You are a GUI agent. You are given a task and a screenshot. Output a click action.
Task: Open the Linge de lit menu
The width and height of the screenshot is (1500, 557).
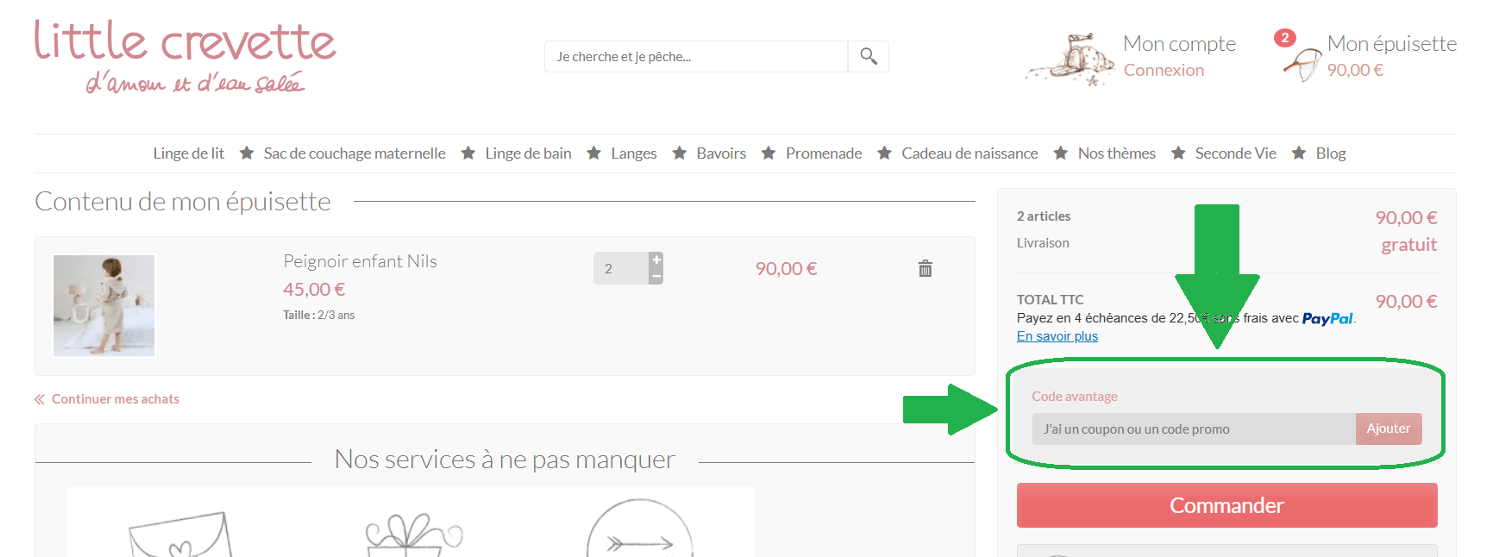[x=189, y=153]
